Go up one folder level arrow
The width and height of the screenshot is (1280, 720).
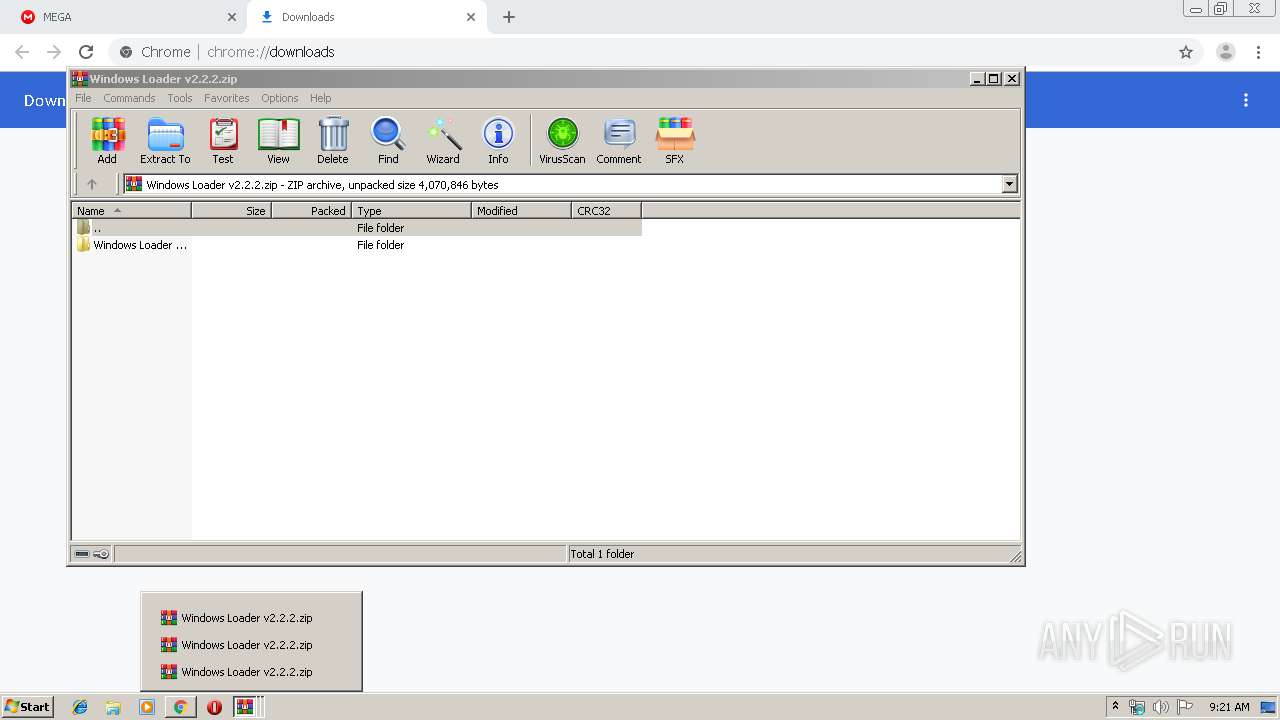92,184
